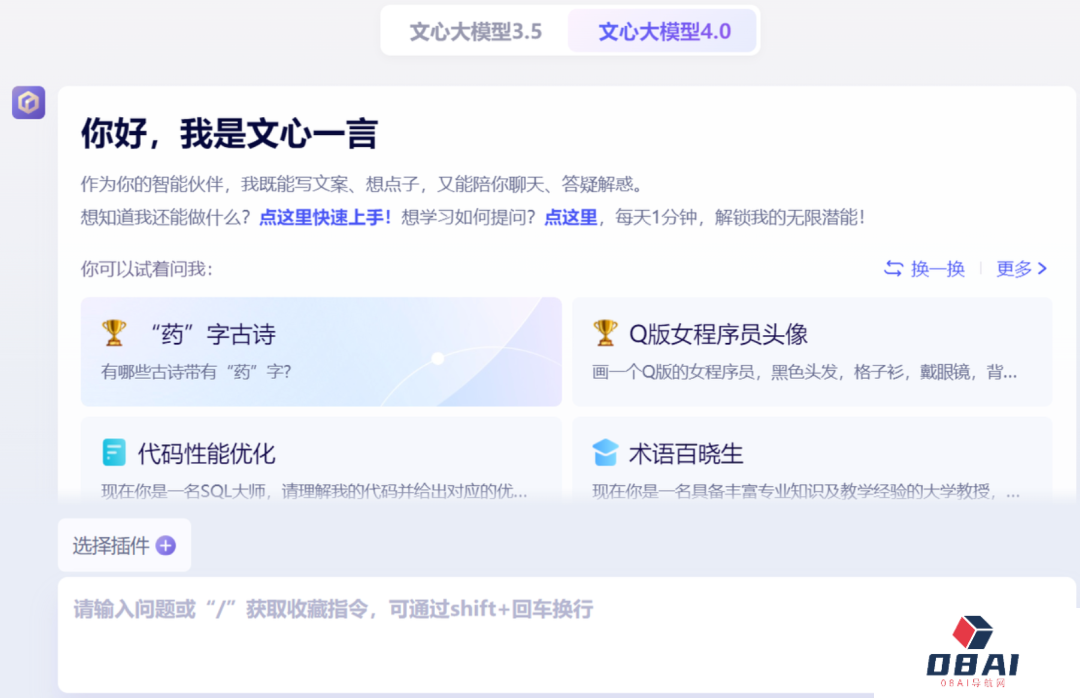The image size is (1080, 698).
Task: Choose the 术语百晓生 prompt title
Action: point(686,453)
